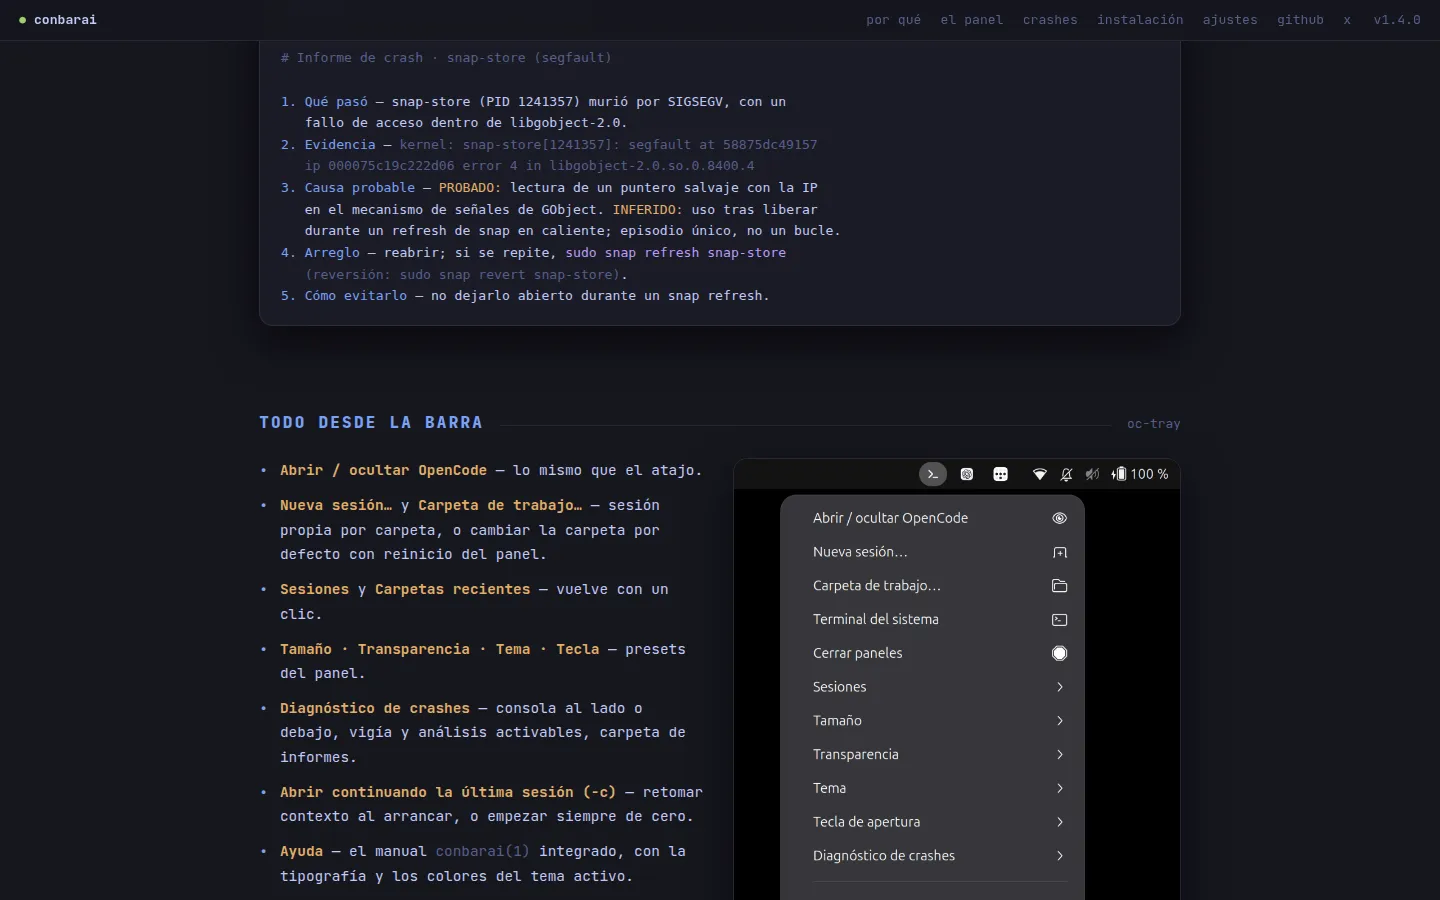This screenshot has height=900, width=1440.
Task: Click 'Abrir continuando la última sesión (-c)' text
Action: click(x=448, y=793)
